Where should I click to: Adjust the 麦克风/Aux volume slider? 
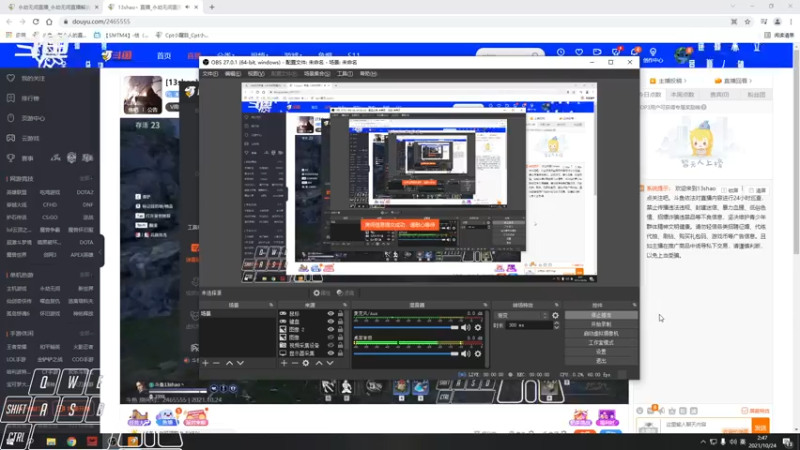click(x=406, y=328)
